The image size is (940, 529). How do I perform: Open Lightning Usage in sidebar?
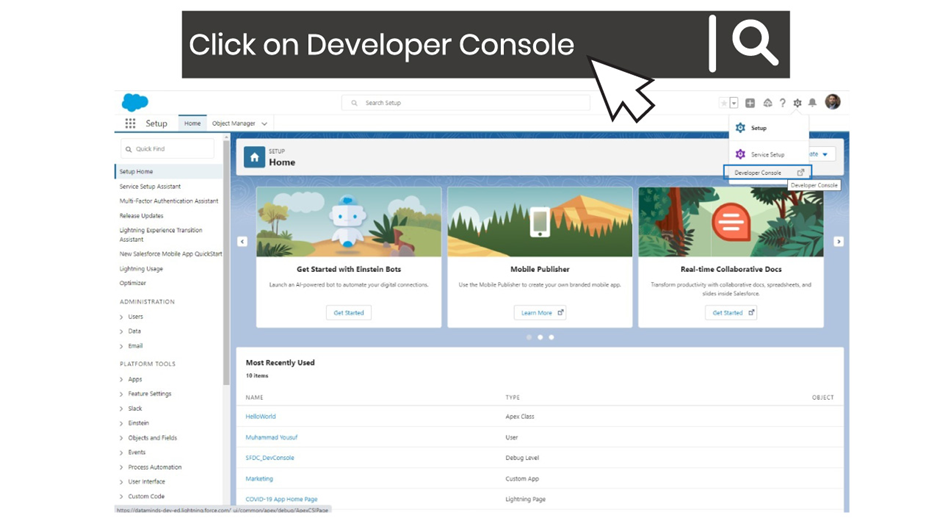(x=141, y=269)
